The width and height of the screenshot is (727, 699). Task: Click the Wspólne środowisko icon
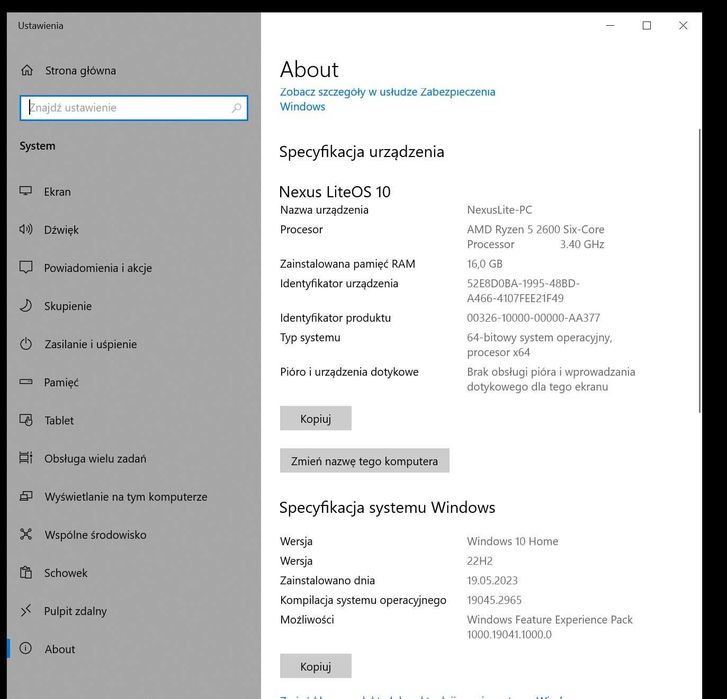tap(26, 534)
